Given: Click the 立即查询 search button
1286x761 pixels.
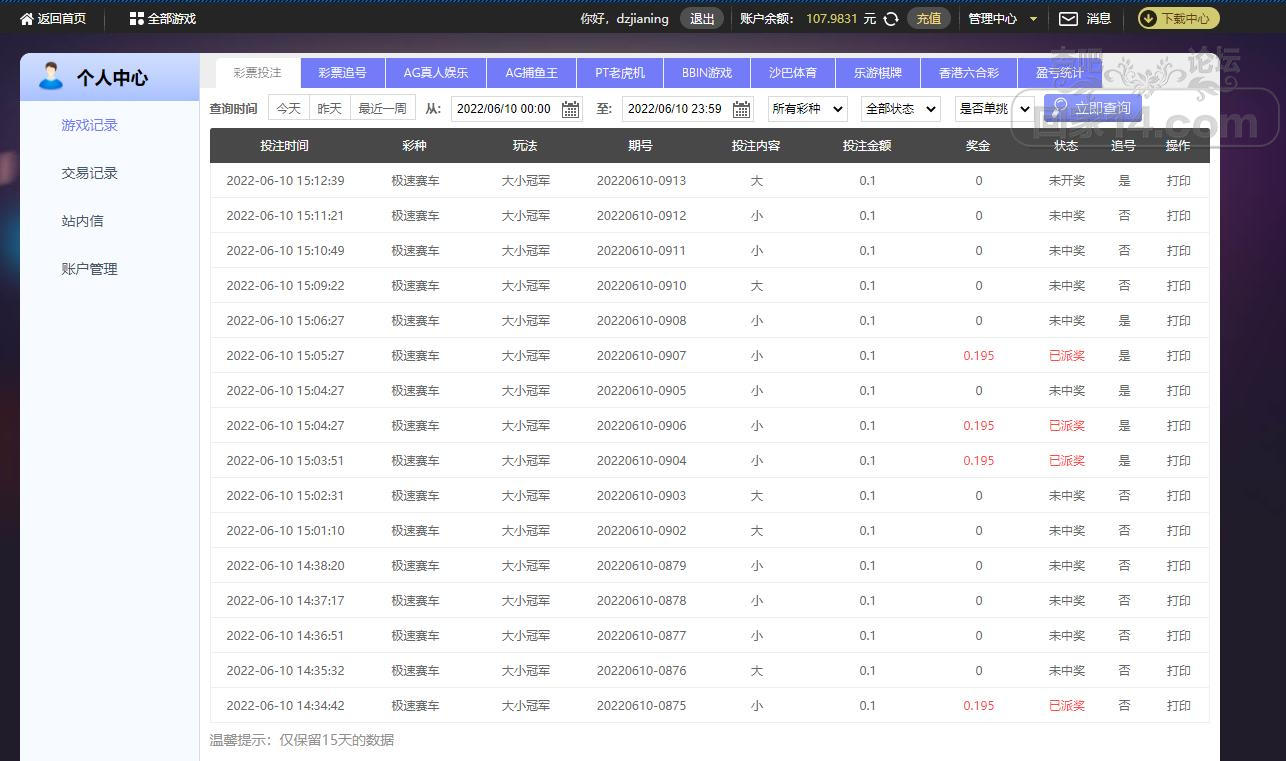Looking at the screenshot, I should pos(1092,108).
